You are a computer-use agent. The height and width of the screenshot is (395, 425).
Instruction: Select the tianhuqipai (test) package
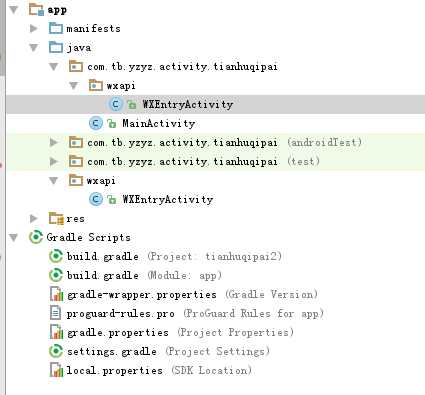203,162
